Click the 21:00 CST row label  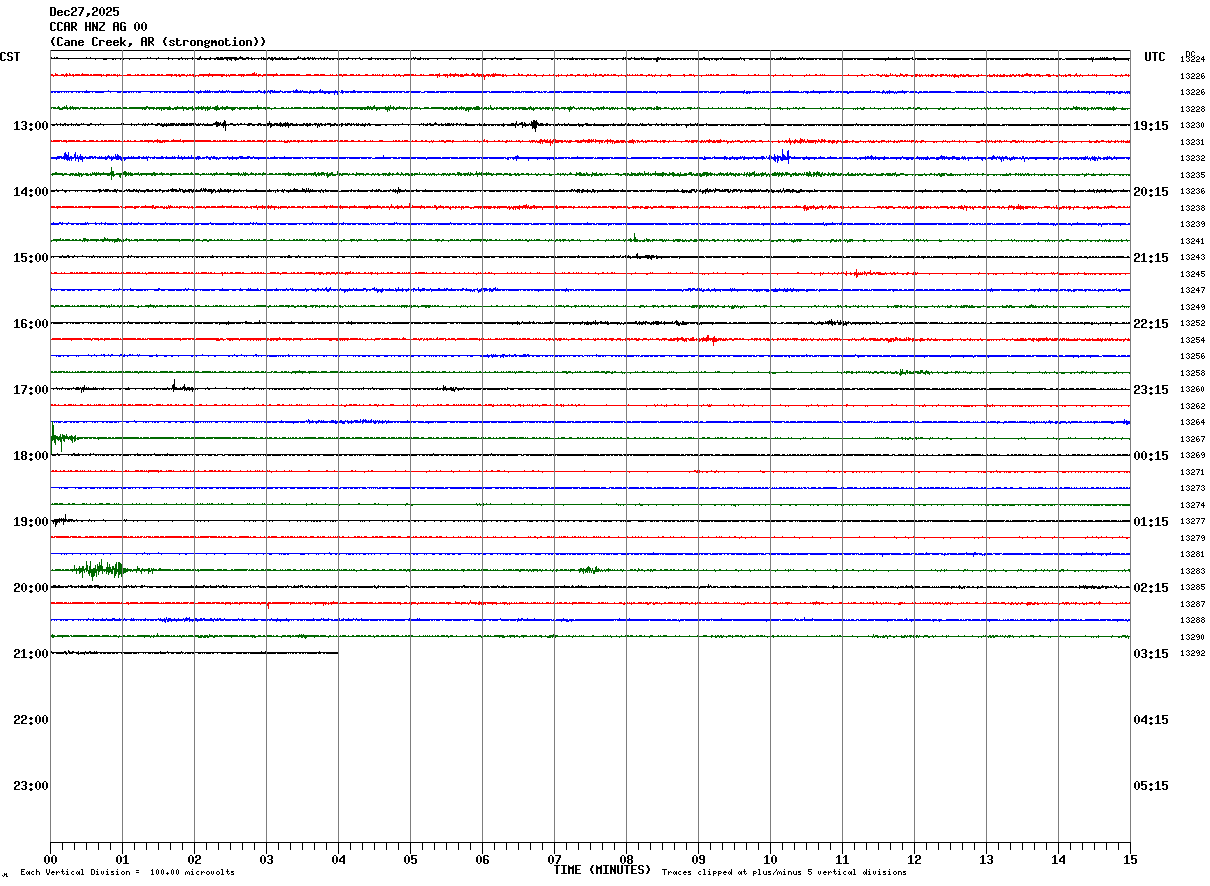tap(30, 654)
